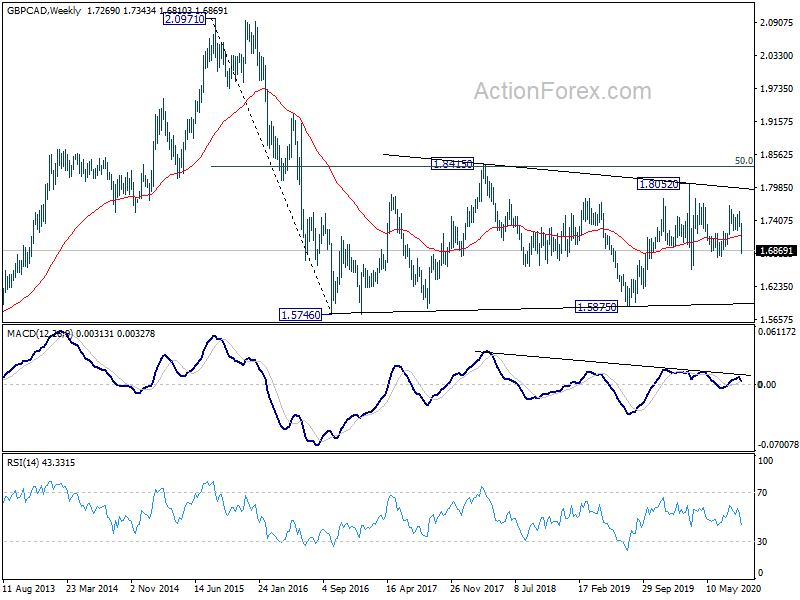Click the 23 Mar 2014 date label

(x=92, y=589)
